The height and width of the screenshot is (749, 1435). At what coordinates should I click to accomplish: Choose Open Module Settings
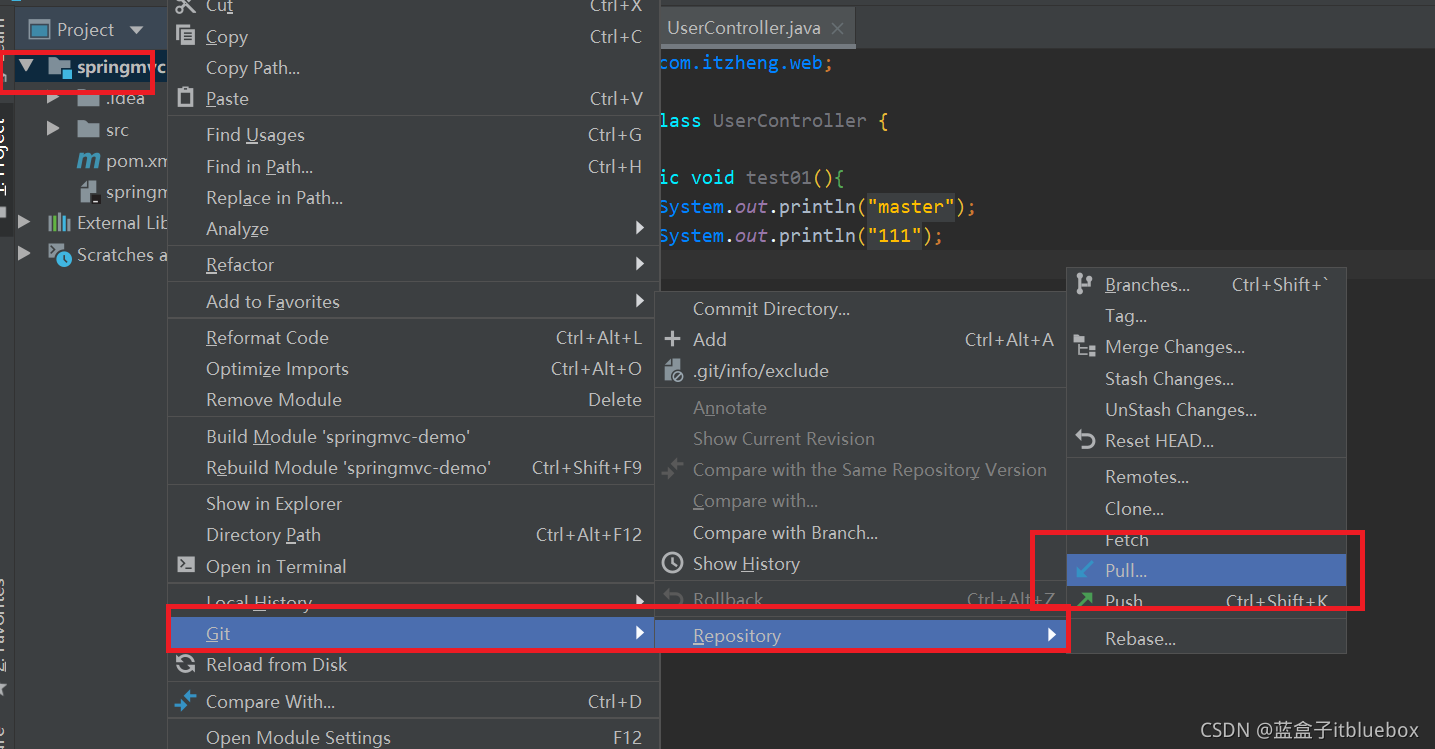coord(413,738)
